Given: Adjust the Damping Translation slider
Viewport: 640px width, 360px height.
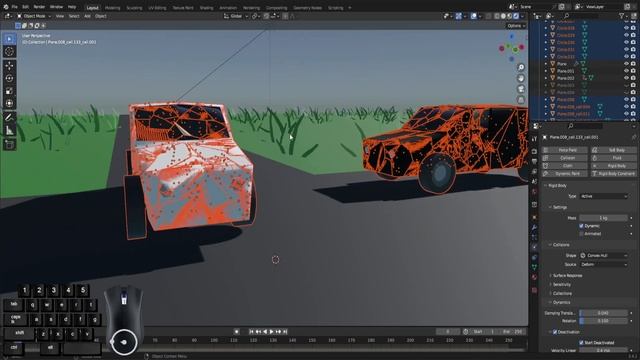Looking at the screenshot, I should pyautogui.click(x=603, y=313).
